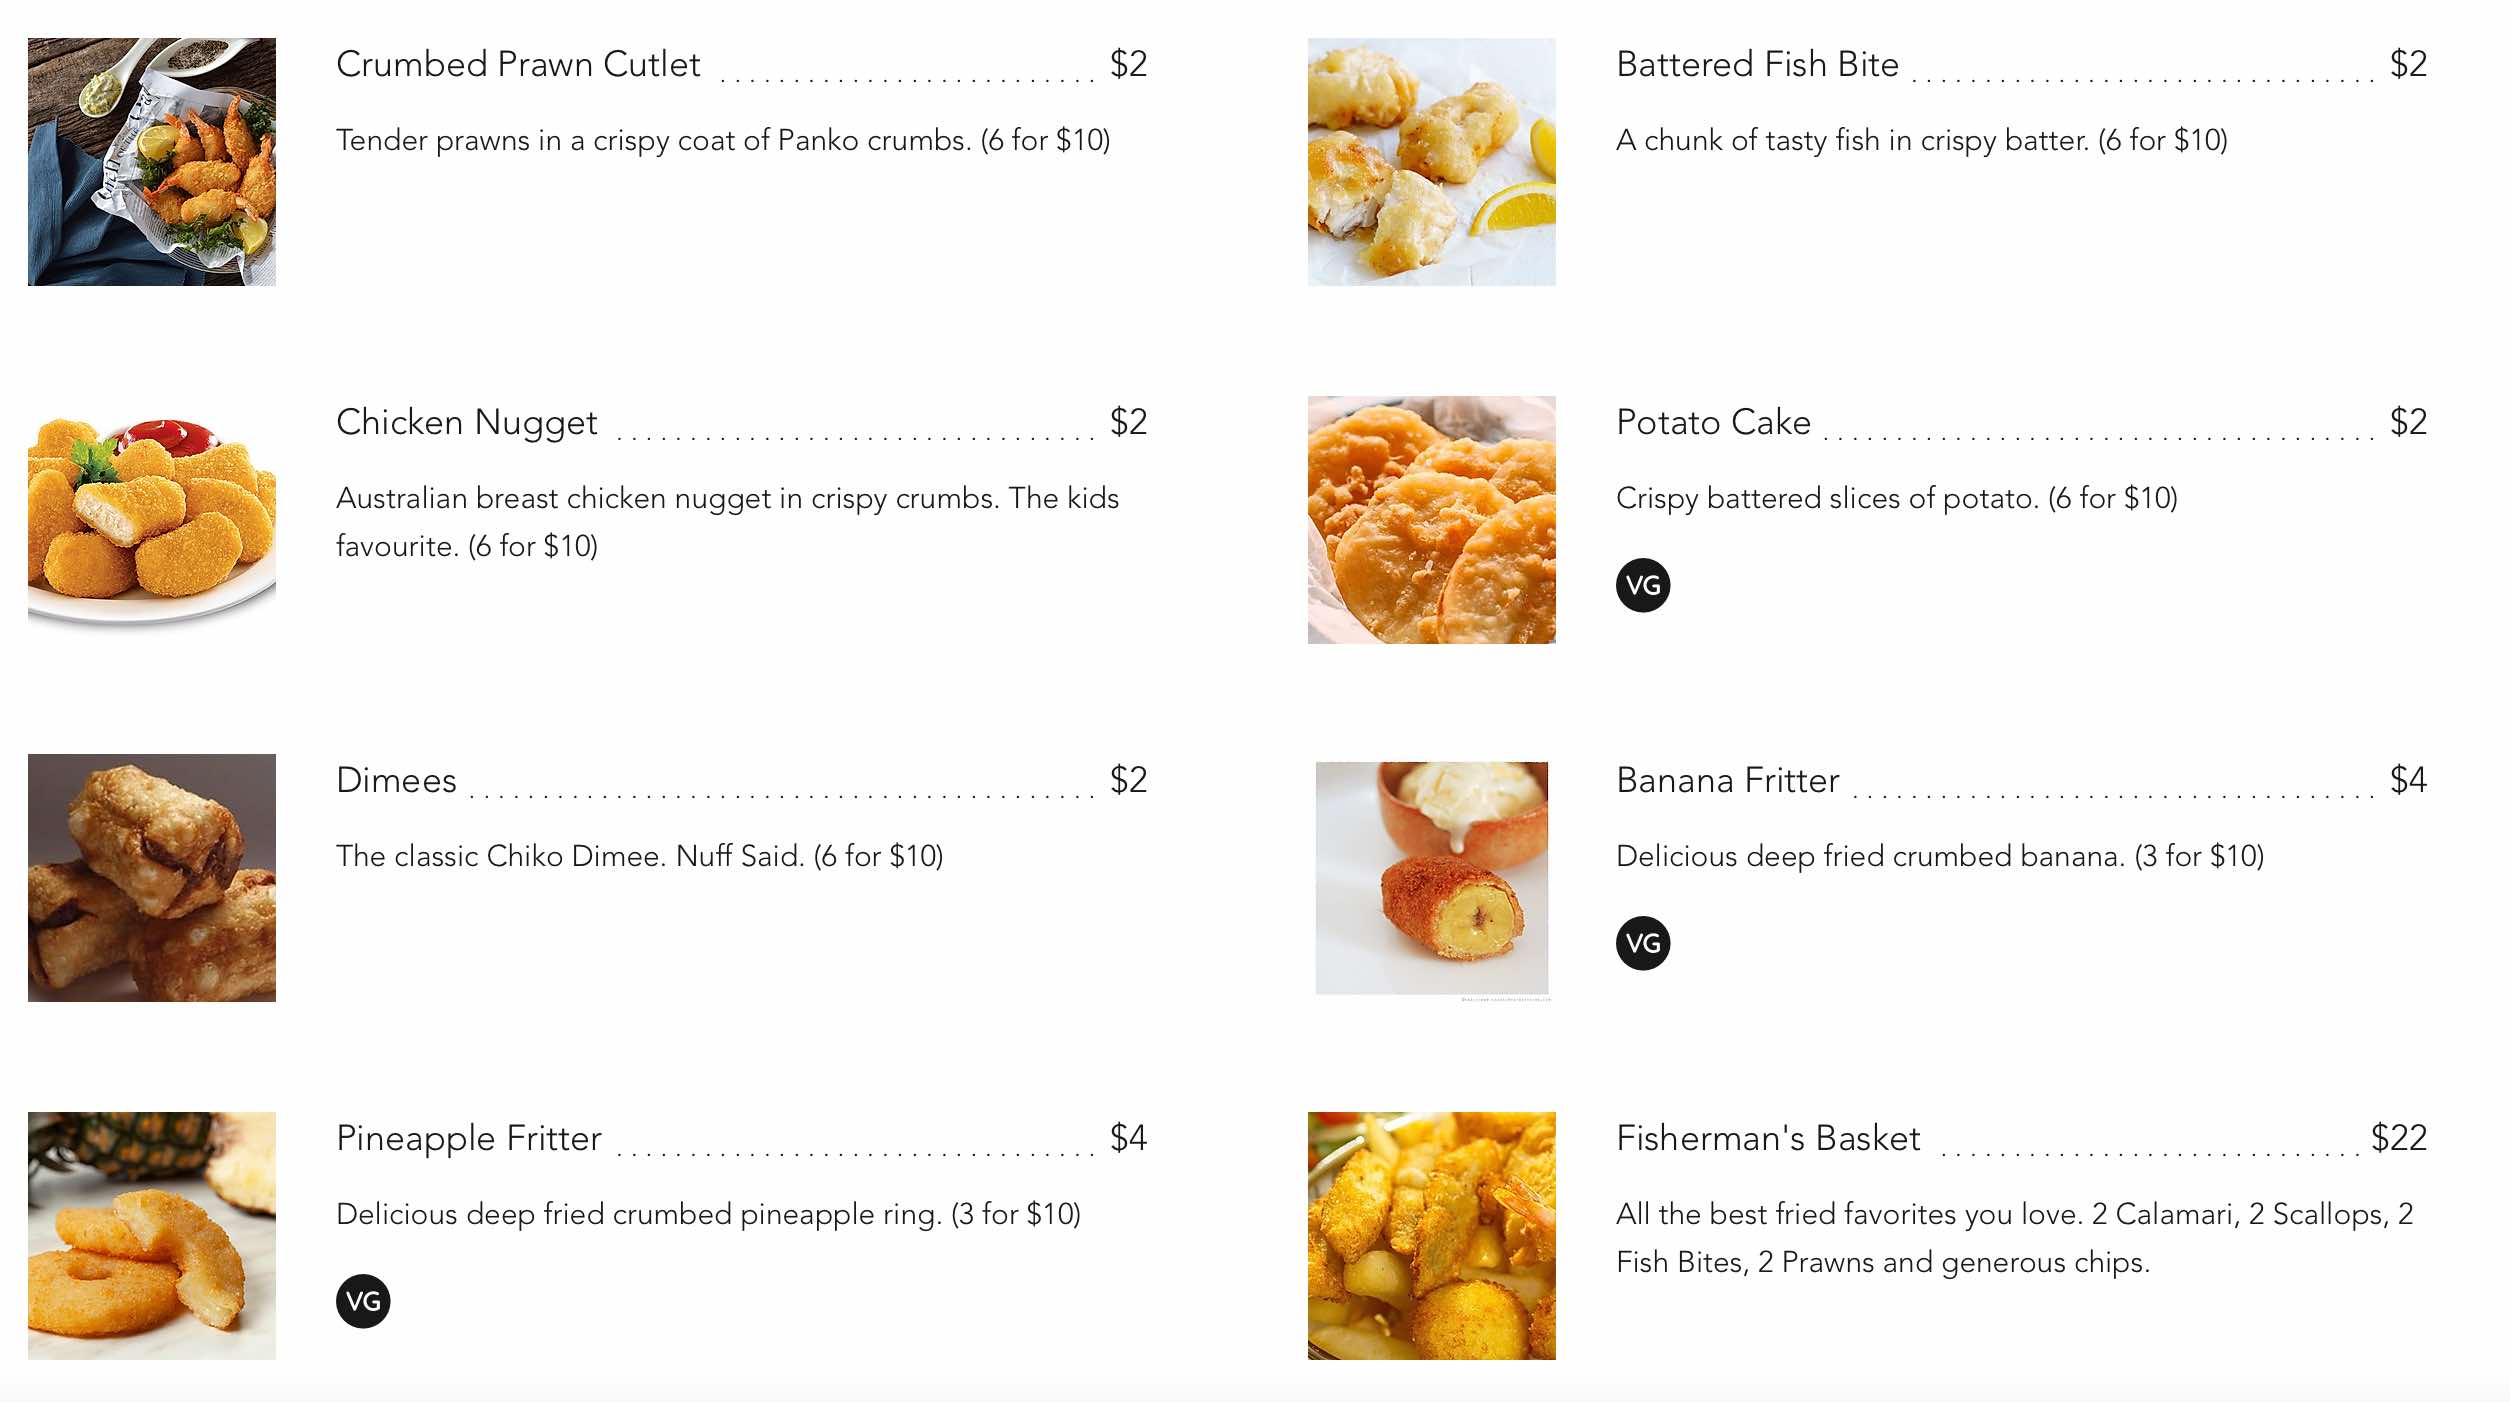
Task: Click the $22 price for Fisherman's Basket
Action: [x=2398, y=1138]
